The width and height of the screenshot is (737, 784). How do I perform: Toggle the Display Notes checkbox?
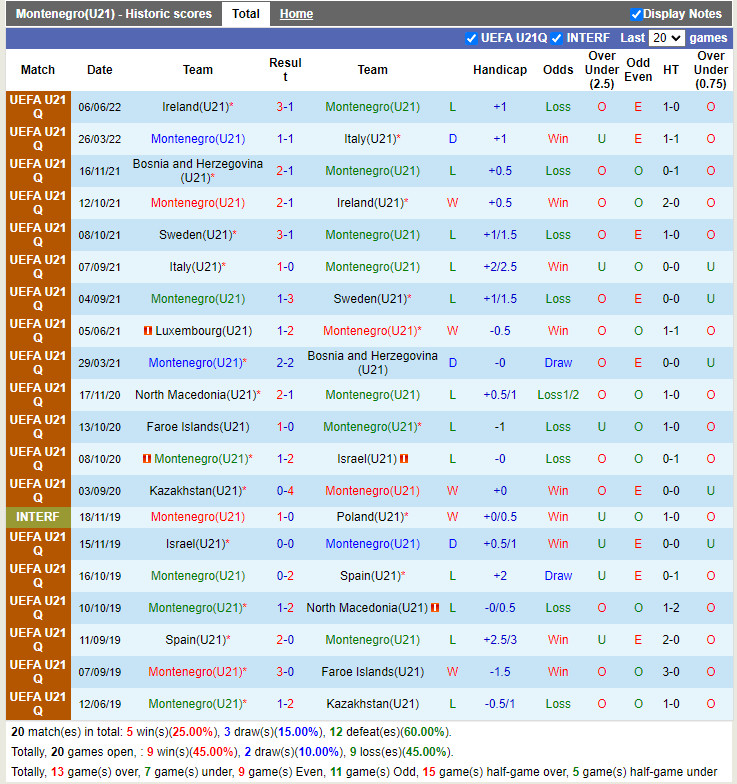[636, 14]
